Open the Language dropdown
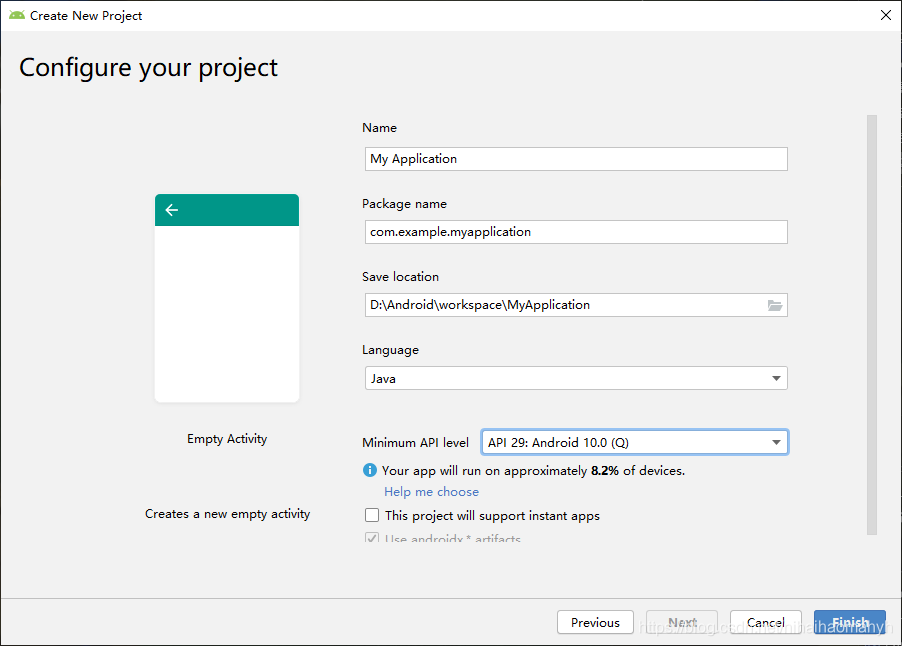 (x=575, y=379)
